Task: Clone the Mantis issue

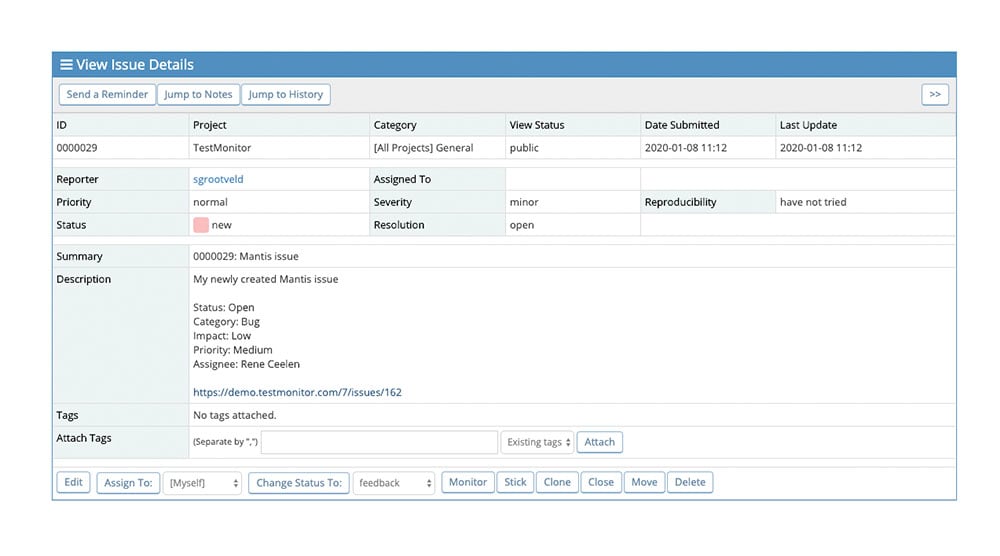Action: [557, 482]
